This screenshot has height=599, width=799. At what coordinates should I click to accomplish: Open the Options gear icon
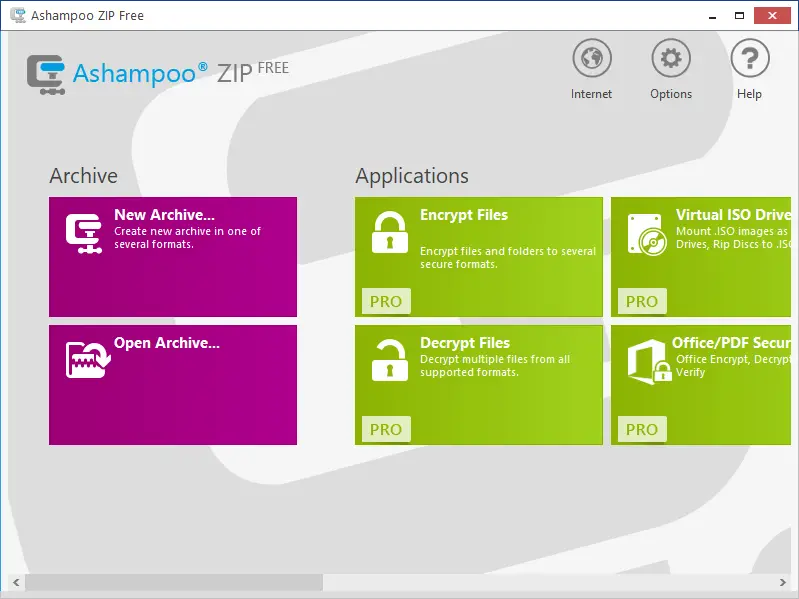[671, 58]
